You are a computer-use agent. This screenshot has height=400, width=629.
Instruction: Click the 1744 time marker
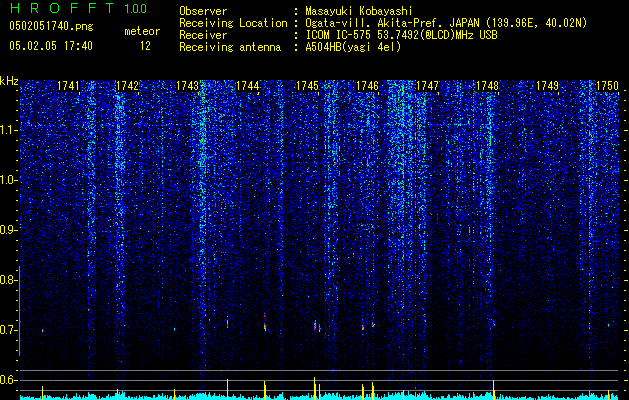click(x=248, y=85)
